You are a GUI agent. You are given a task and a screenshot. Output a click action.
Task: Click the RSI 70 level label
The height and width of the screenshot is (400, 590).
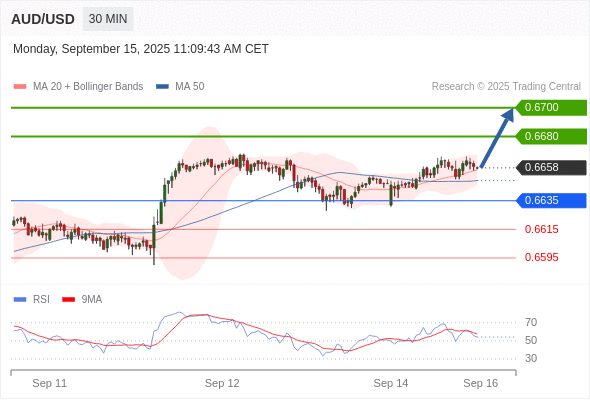531,322
